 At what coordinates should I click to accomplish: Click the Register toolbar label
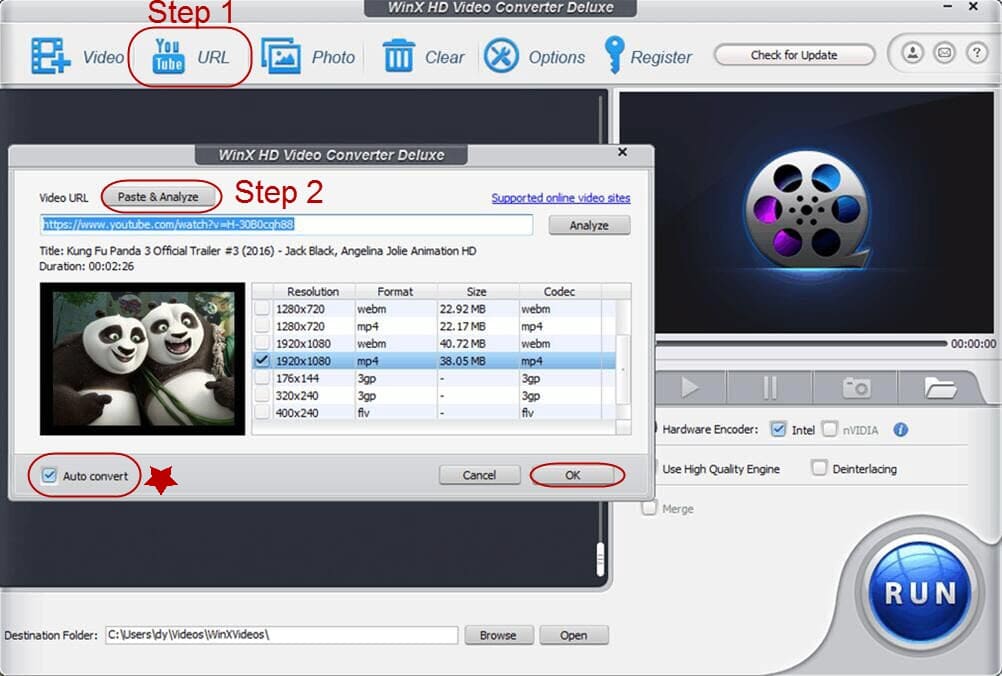coord(661,57)
